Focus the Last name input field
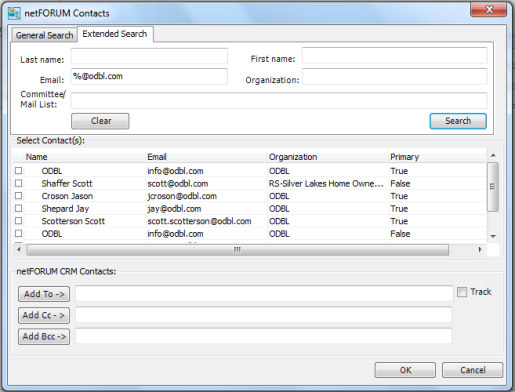This screenshot has width=515, height=392. click(x=149, y=56)
